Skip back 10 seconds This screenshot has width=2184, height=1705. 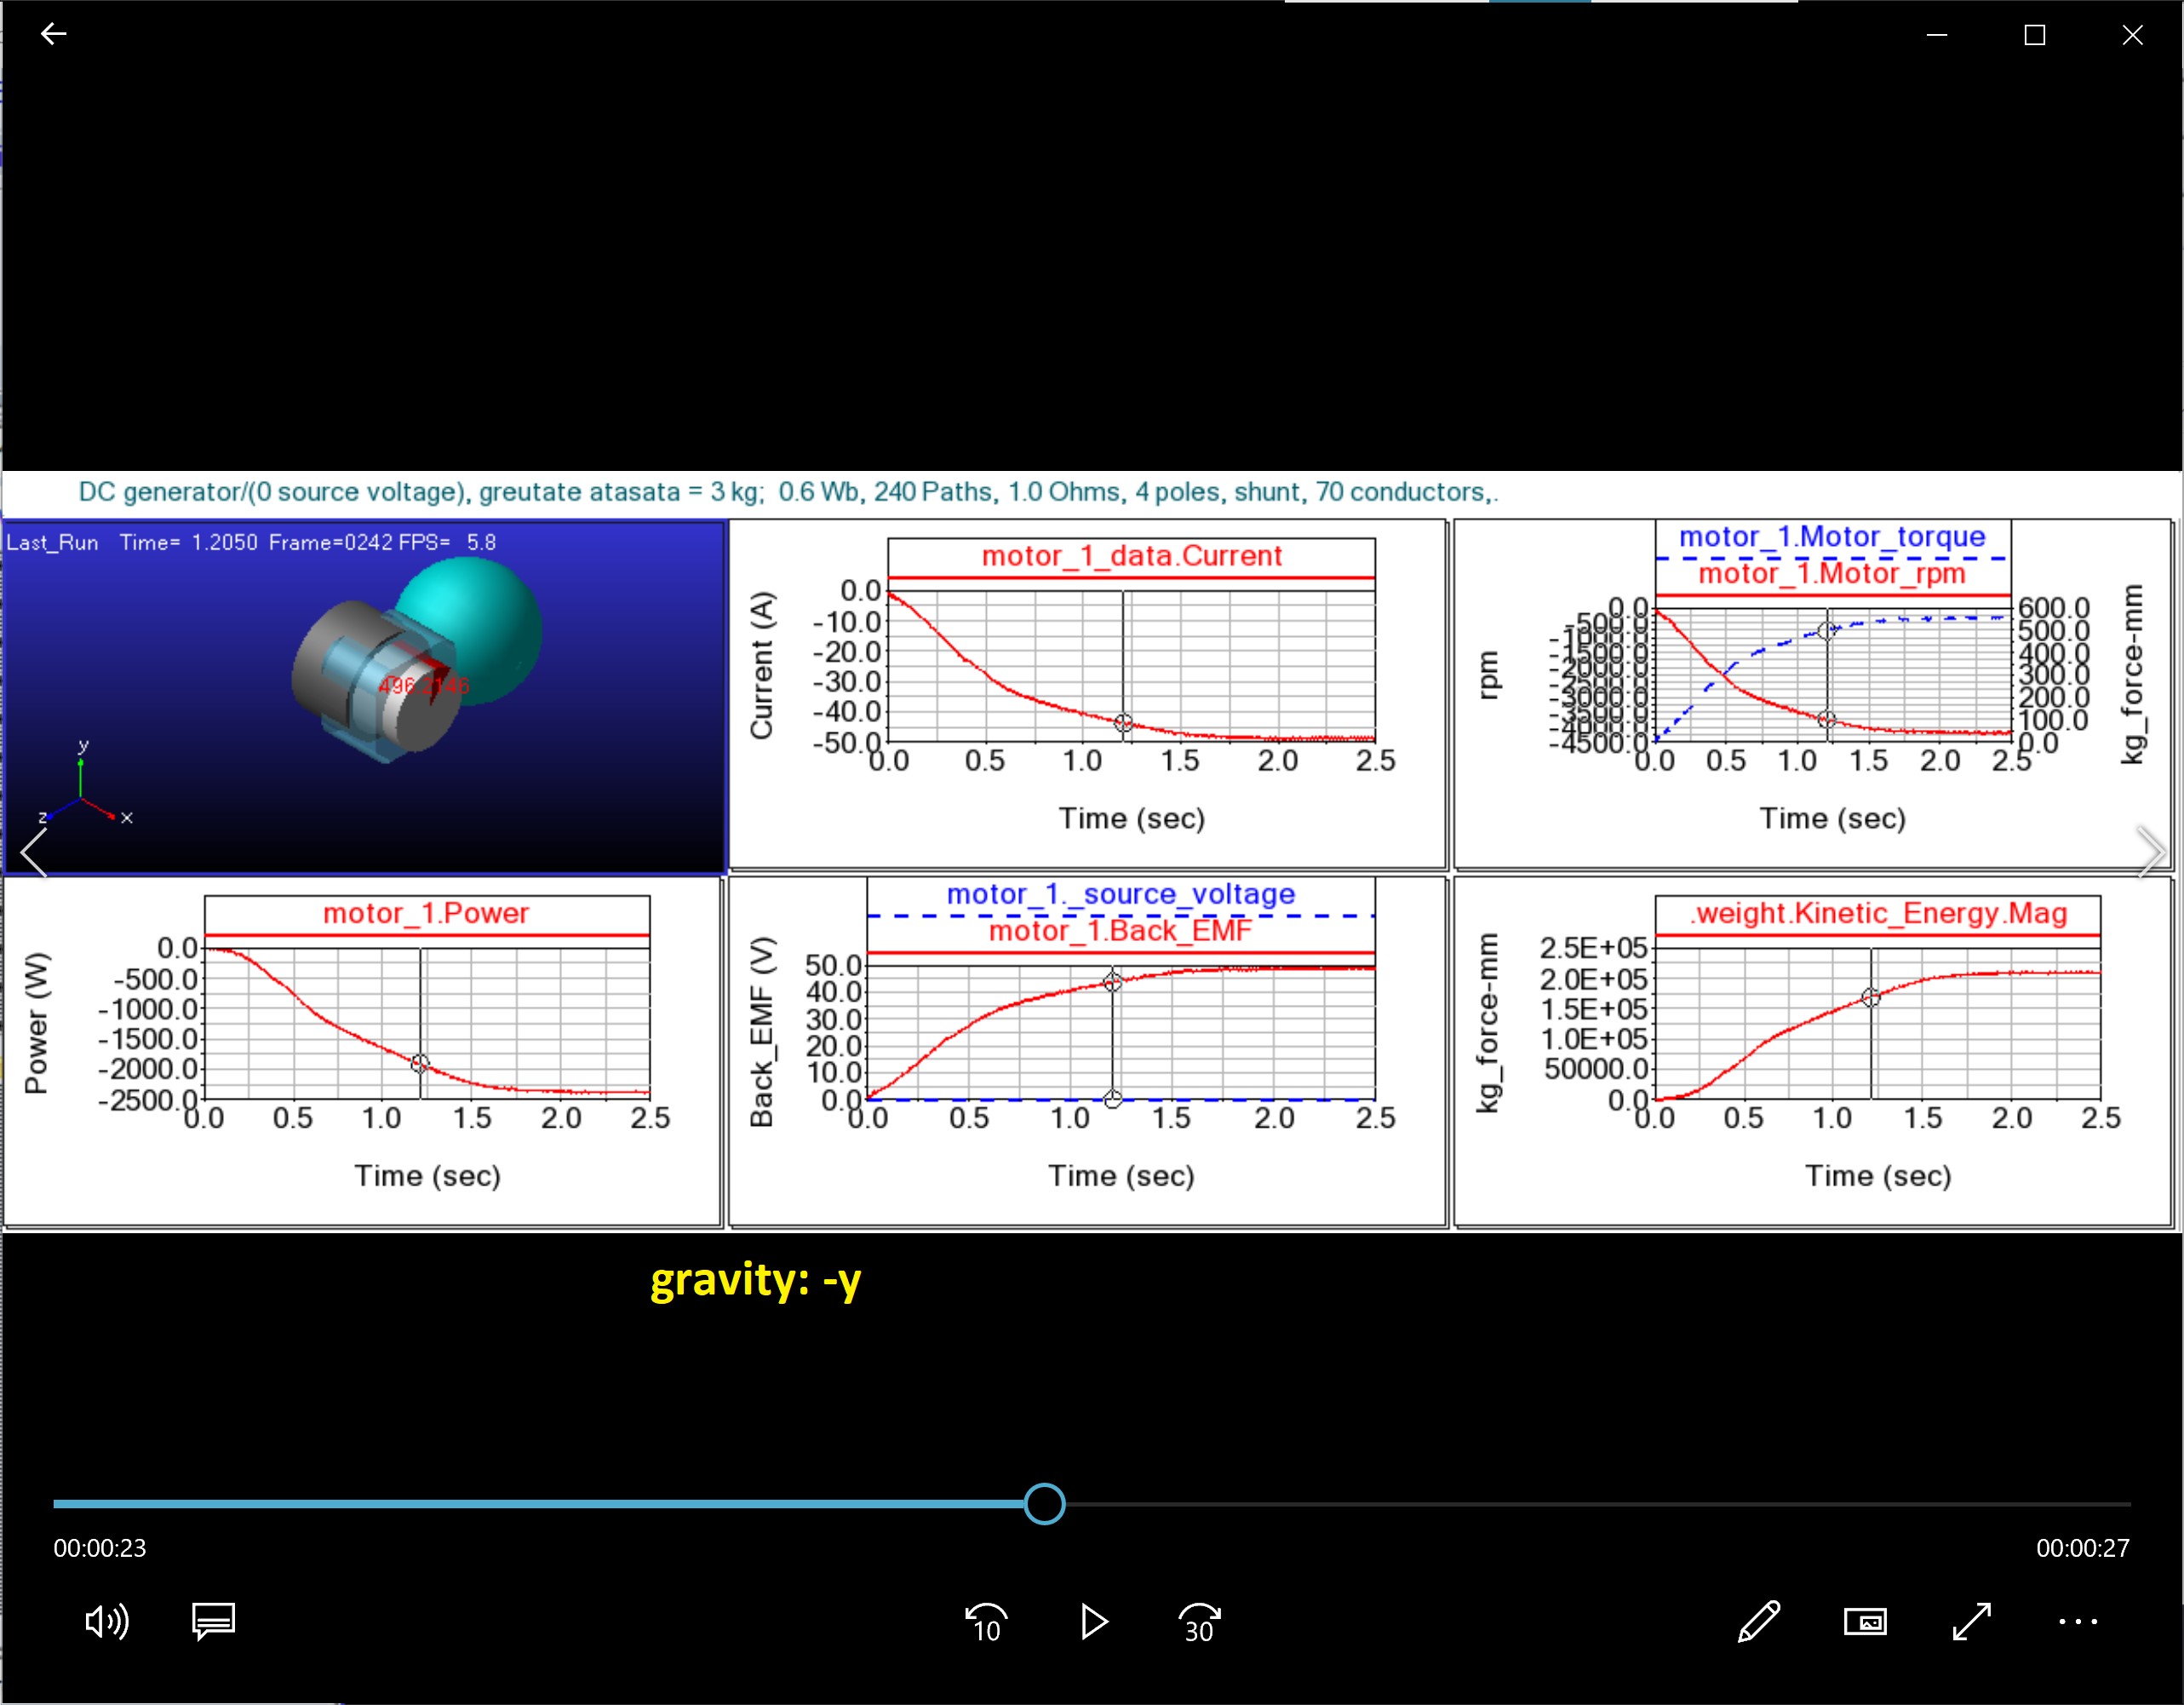coord(986,1622)
